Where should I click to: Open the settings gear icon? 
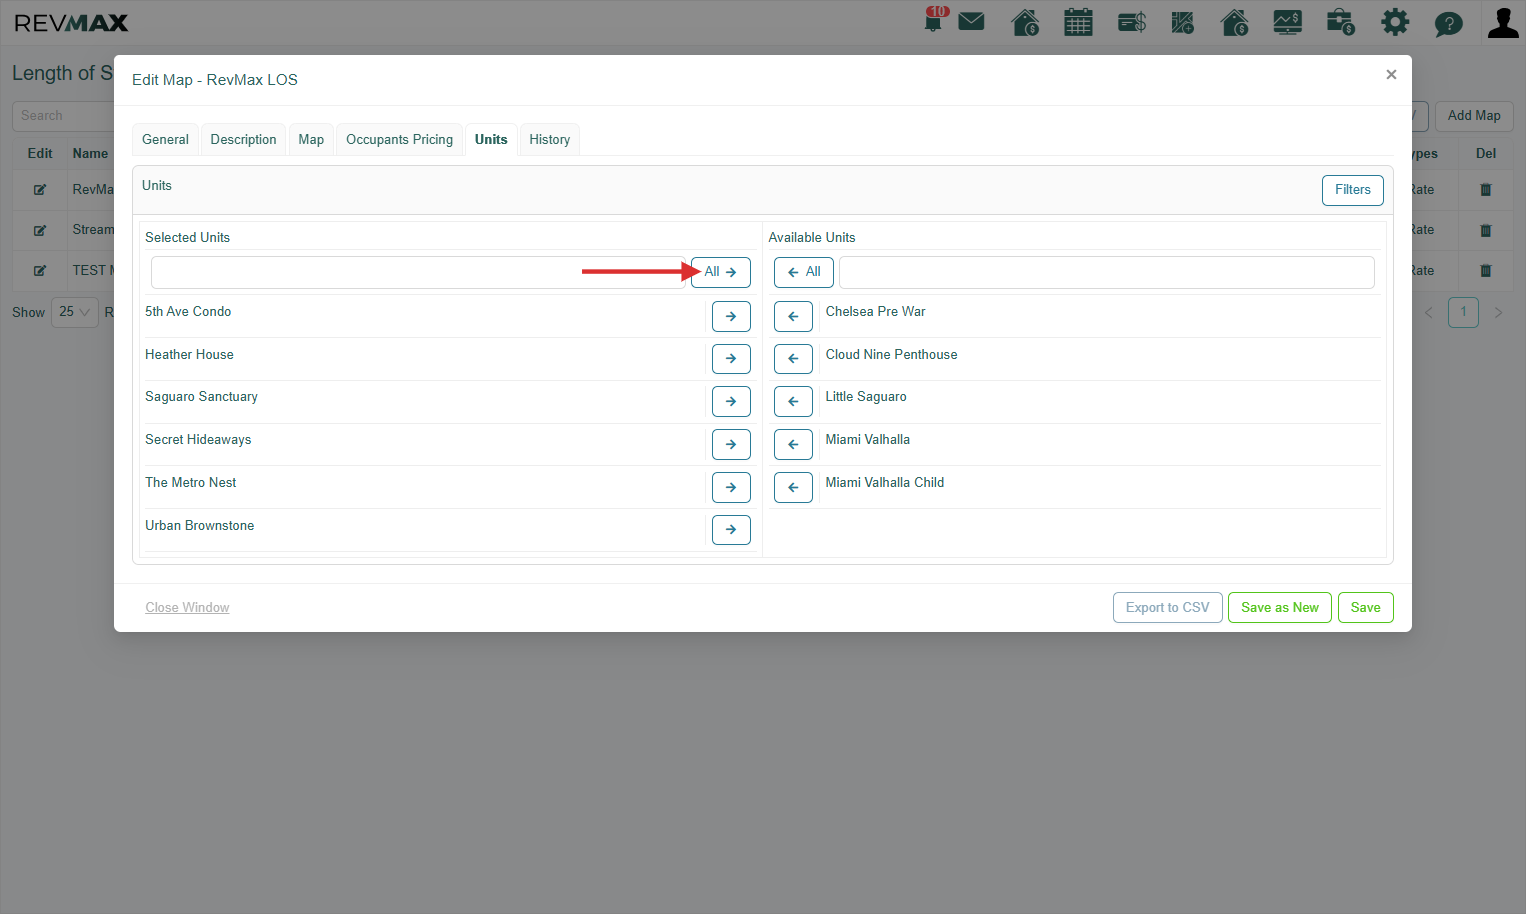click(x=1395, y=22)
